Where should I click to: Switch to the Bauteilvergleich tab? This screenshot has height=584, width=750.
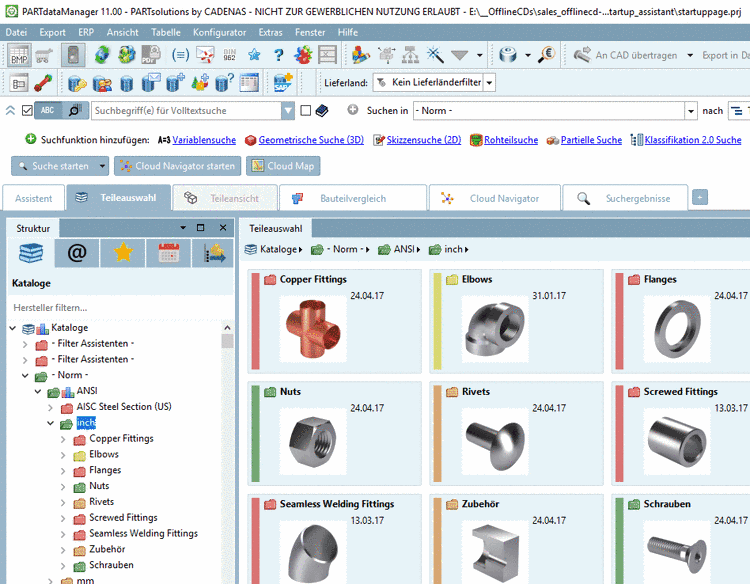tap(353, 198)
